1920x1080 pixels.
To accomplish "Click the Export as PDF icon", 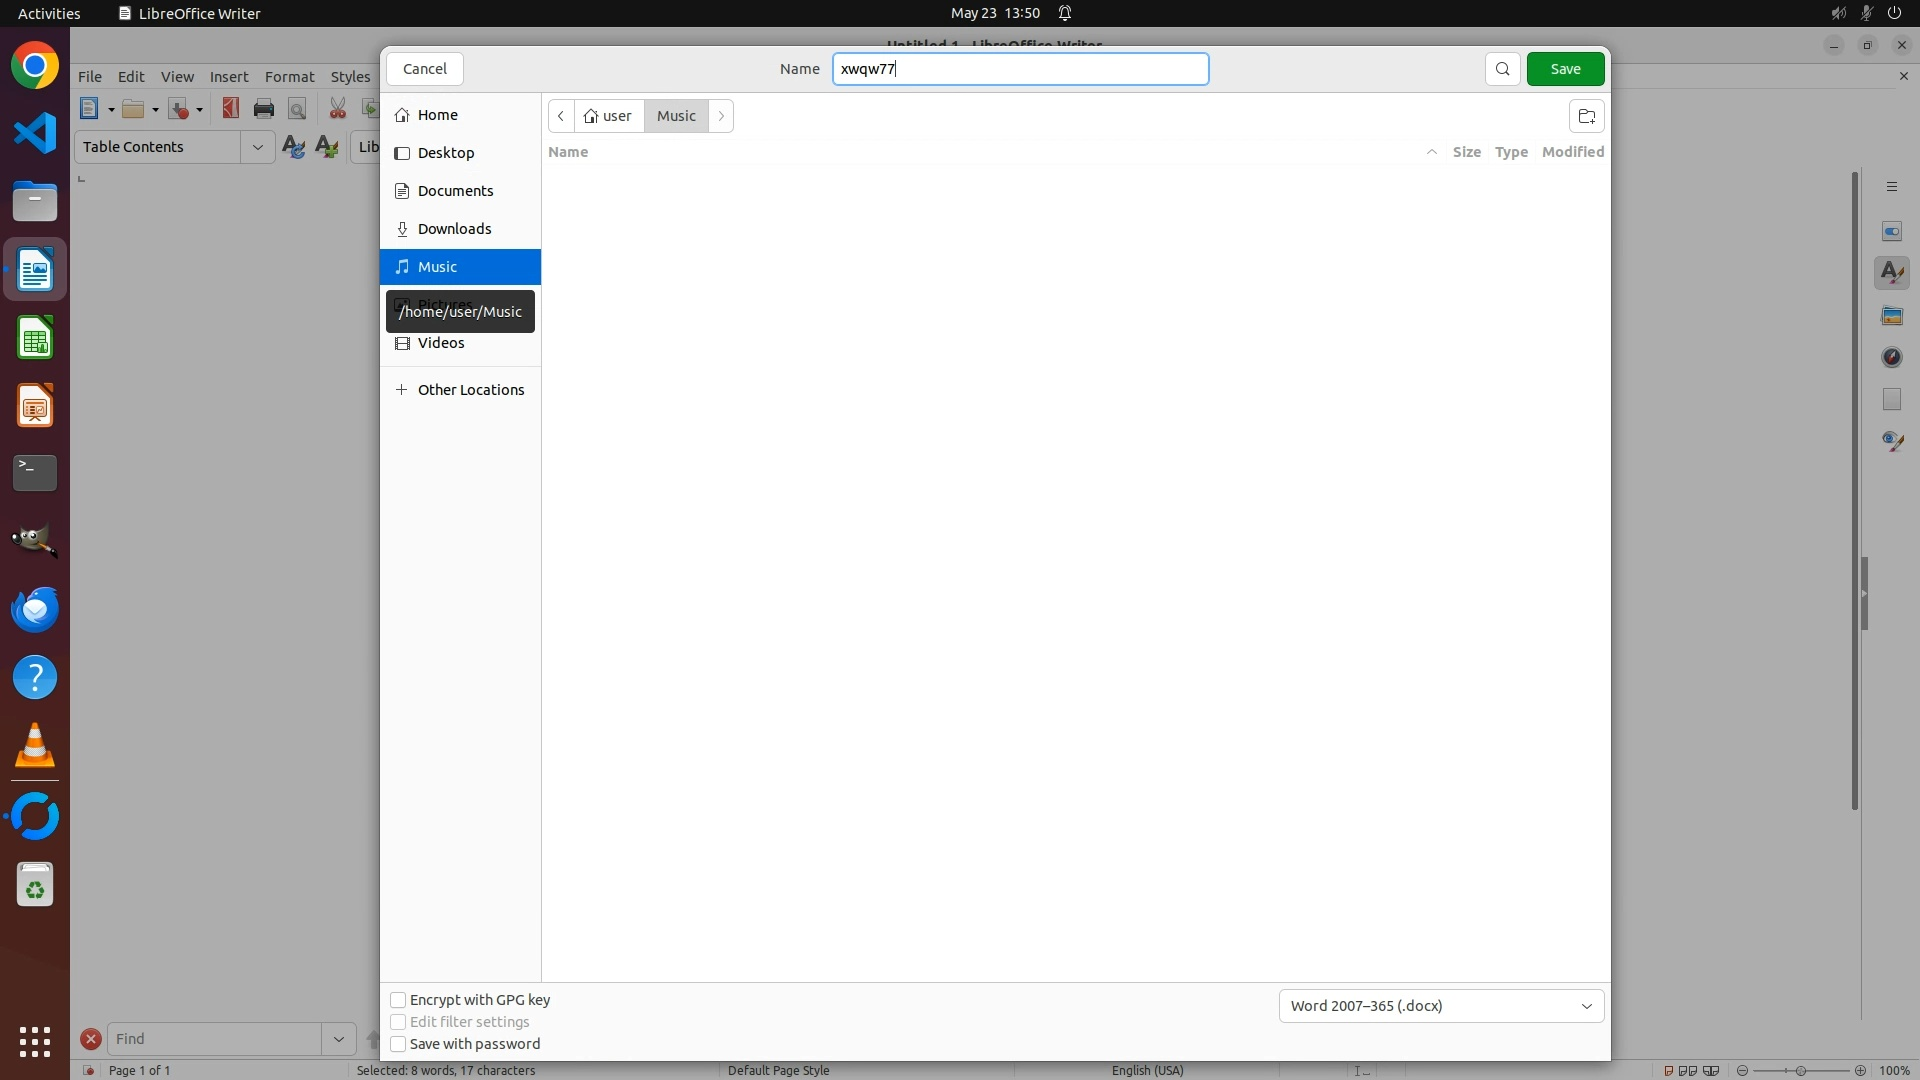I will pyautogui.click(x=231, y=109).
